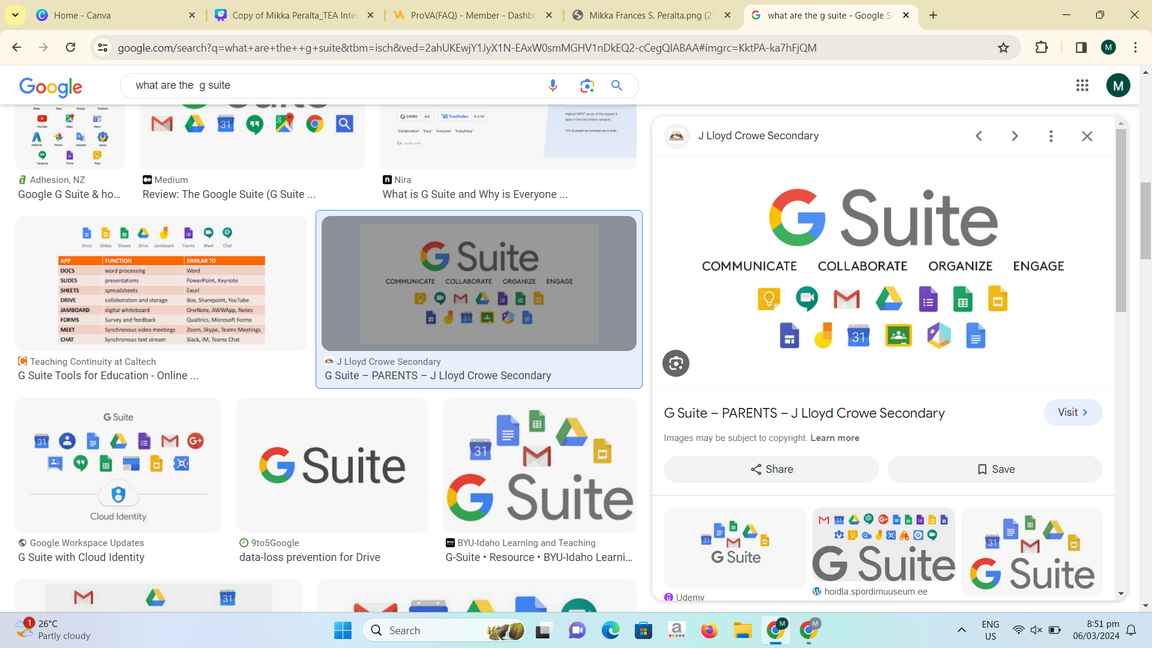The height and width of the screenshot is (648, 1152).
Task: Open G Suite – PARENTS title link in panel
Action: pos(804,413)
